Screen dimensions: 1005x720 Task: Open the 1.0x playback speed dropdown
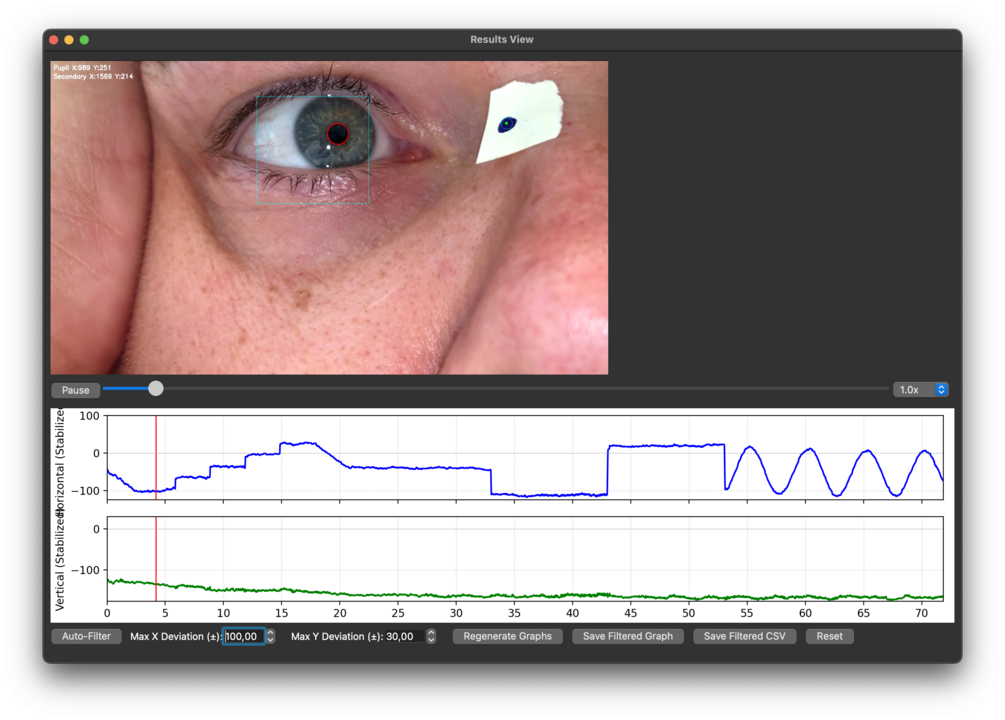pyautogui.click(x=920, y=389)
